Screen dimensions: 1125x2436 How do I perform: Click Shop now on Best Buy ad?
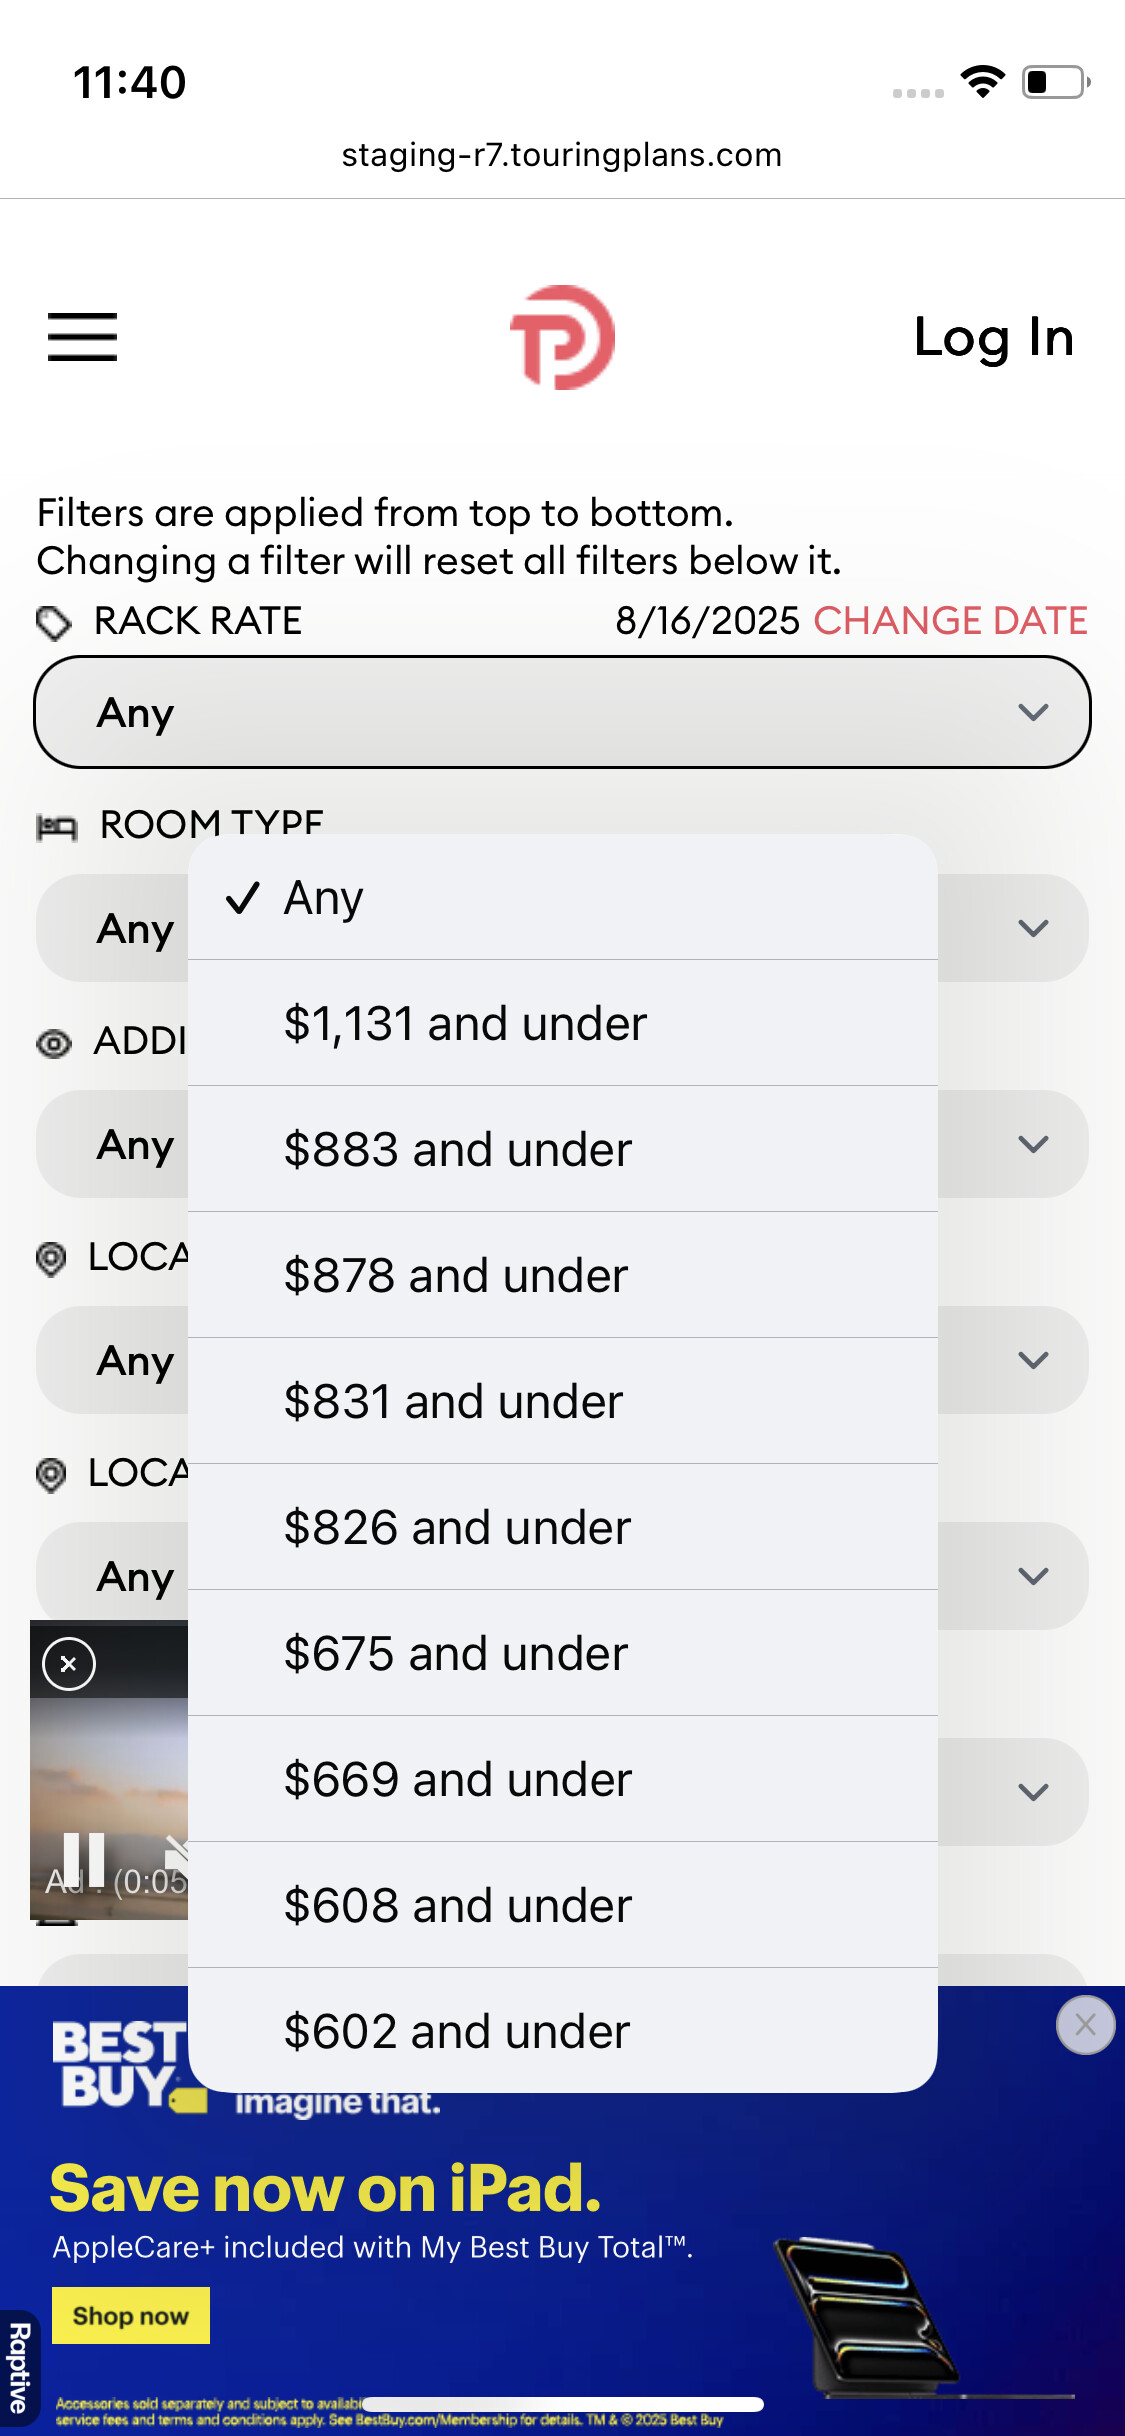coord(131,2315)
